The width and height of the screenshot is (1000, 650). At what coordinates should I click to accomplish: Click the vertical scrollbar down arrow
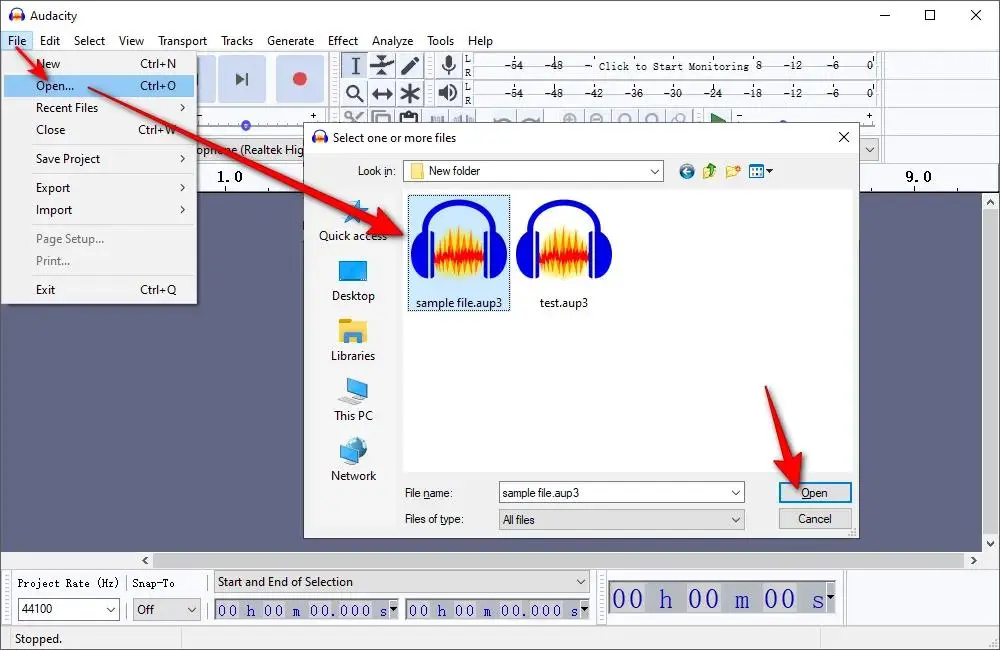pyautogui.click(x=990, y=543)
